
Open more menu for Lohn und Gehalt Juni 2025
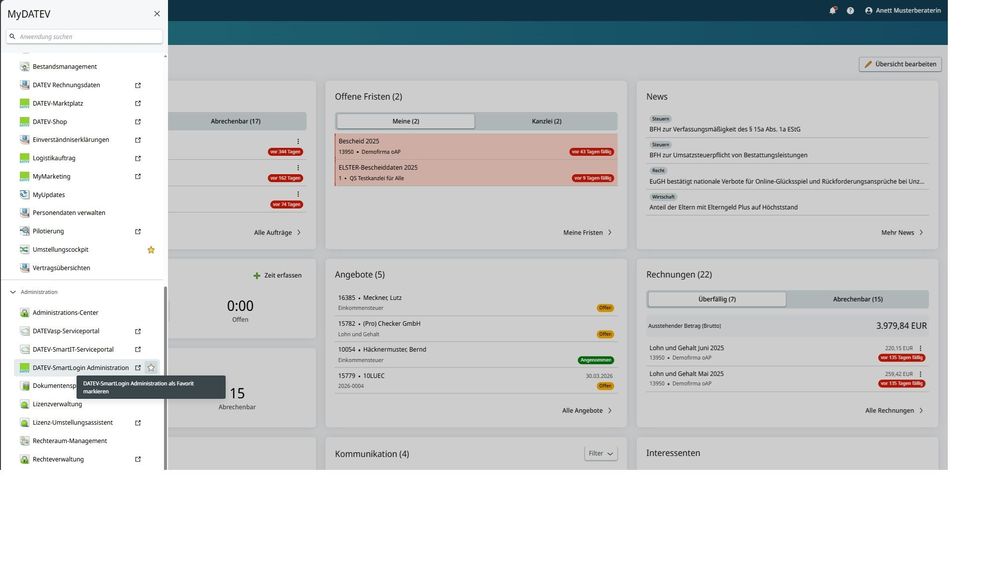click(x=921, y=348)
